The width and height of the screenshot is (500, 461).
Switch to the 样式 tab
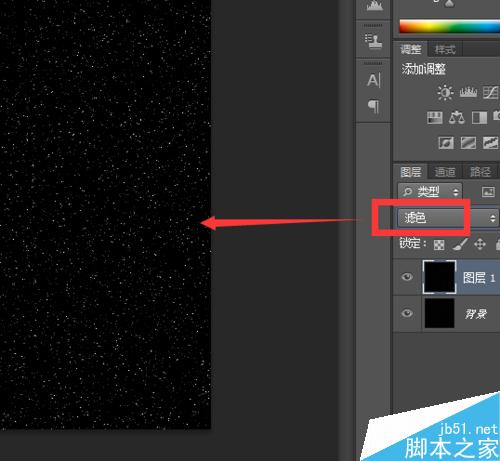tap(445, 50)
